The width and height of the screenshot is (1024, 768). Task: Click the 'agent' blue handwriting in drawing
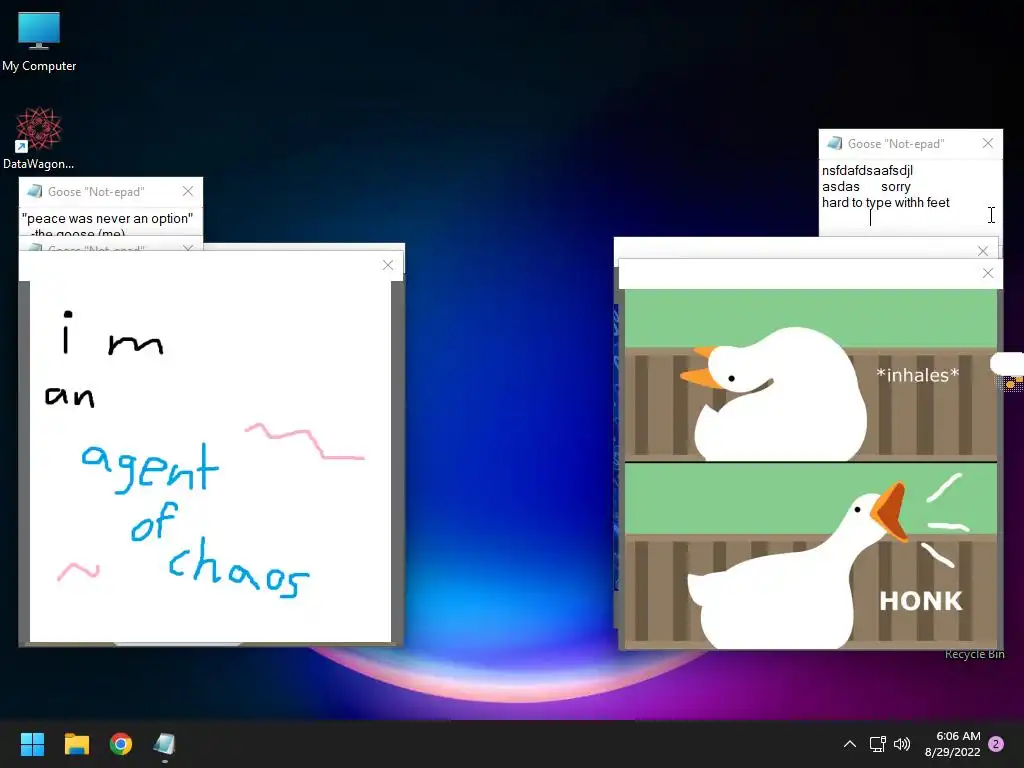[x=150, y=468]
